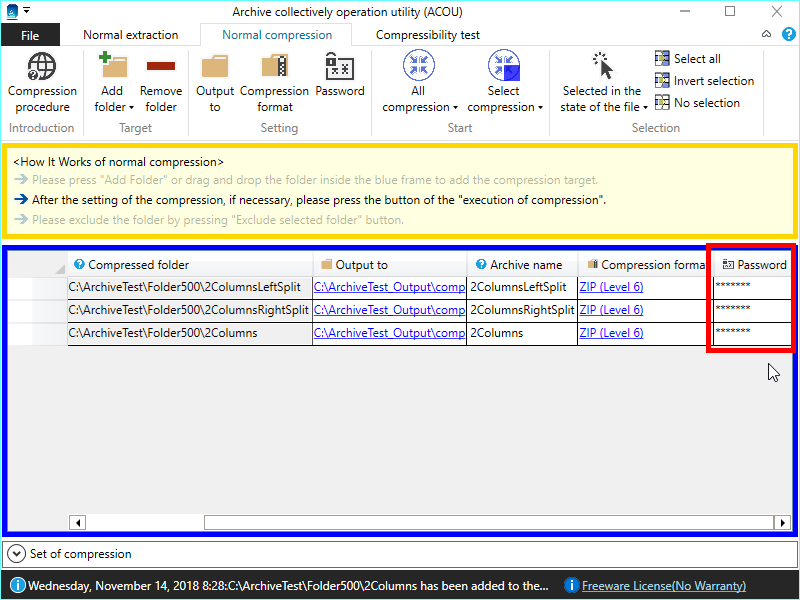Open Compression format settings
This screenshot has height=600, width=800.
[x=274, y=82]
